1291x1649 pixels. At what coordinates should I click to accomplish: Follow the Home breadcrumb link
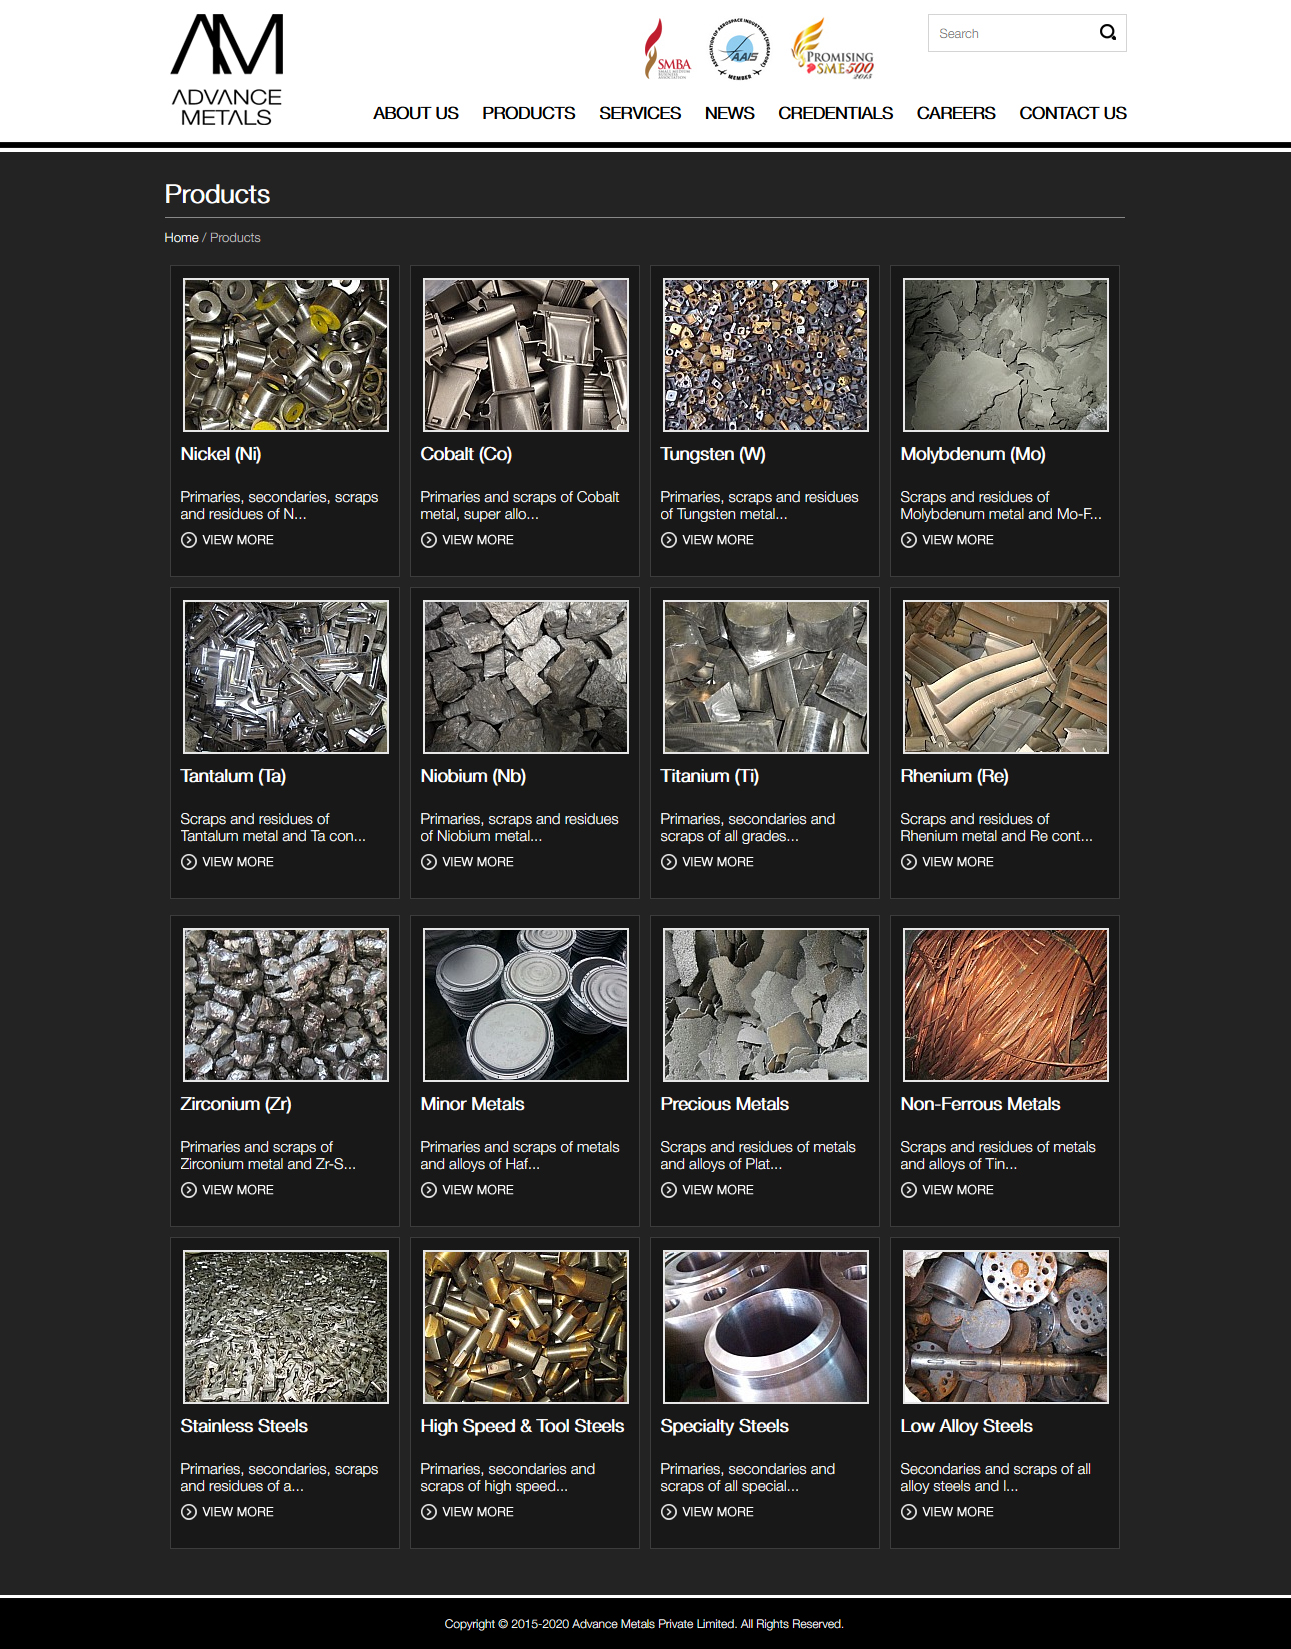tap(181, 238)
